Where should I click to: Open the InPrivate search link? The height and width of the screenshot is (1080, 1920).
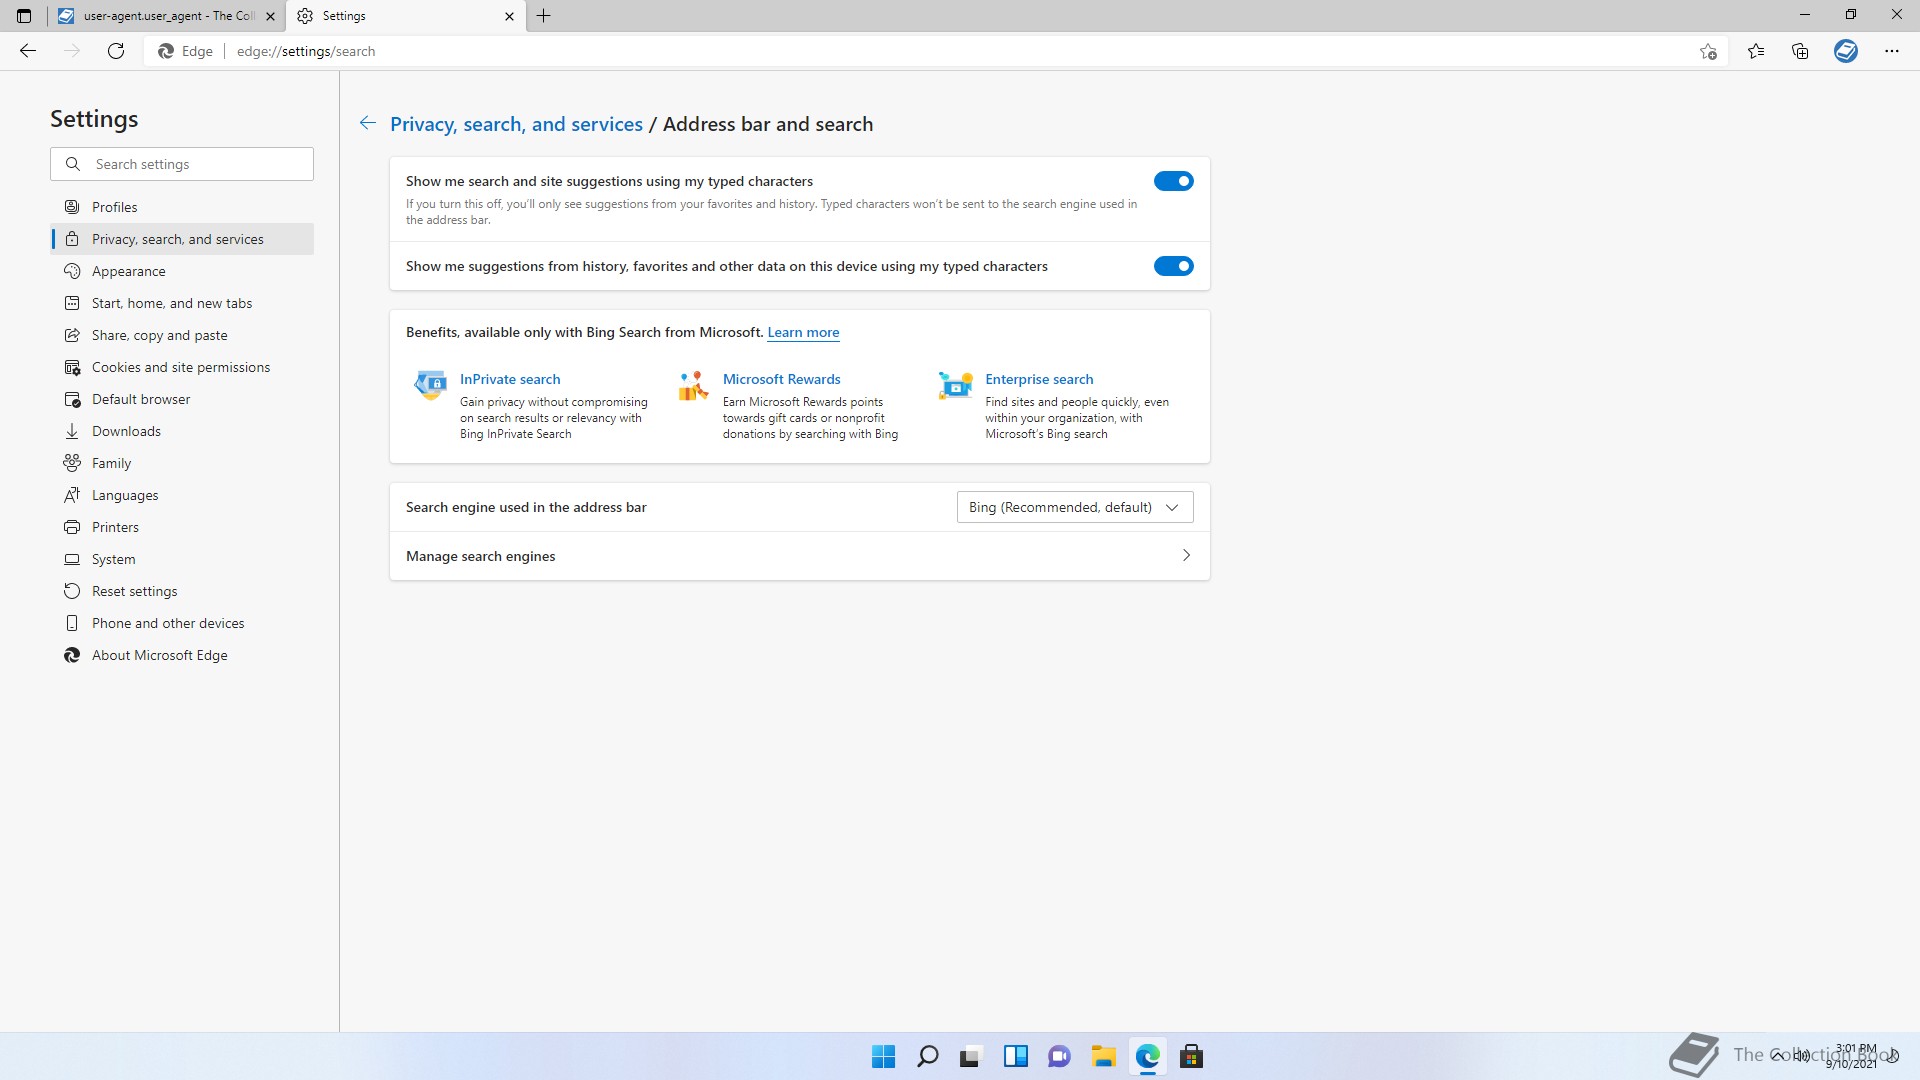coord(510,379)
